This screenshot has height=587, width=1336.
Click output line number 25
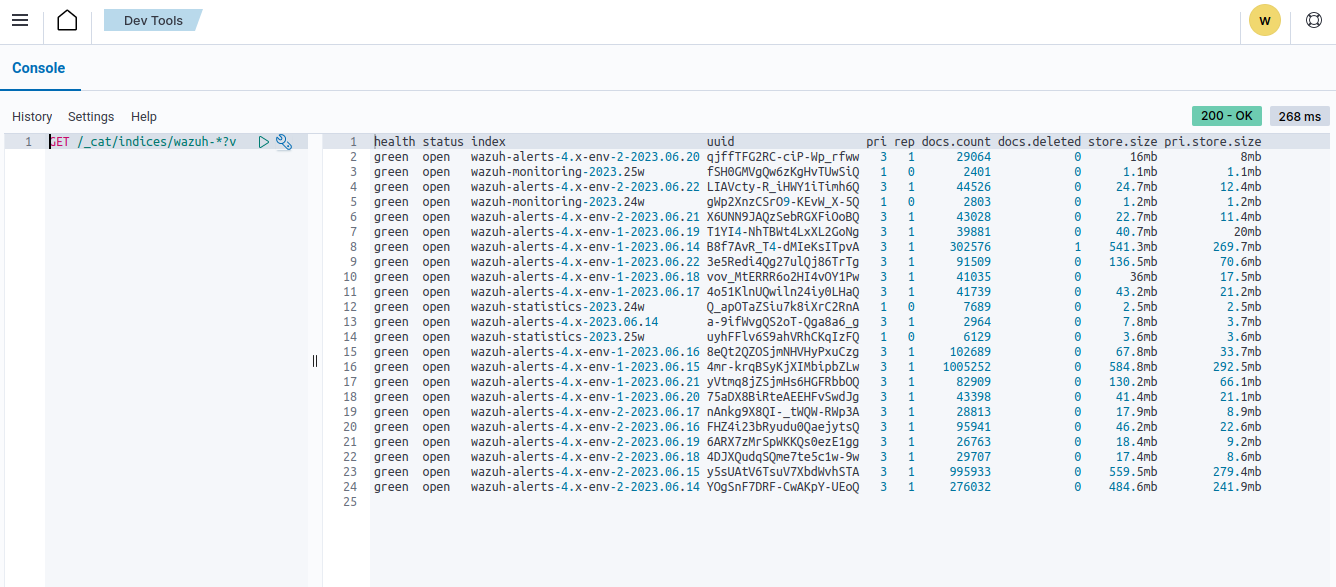[x=350, y=502]
